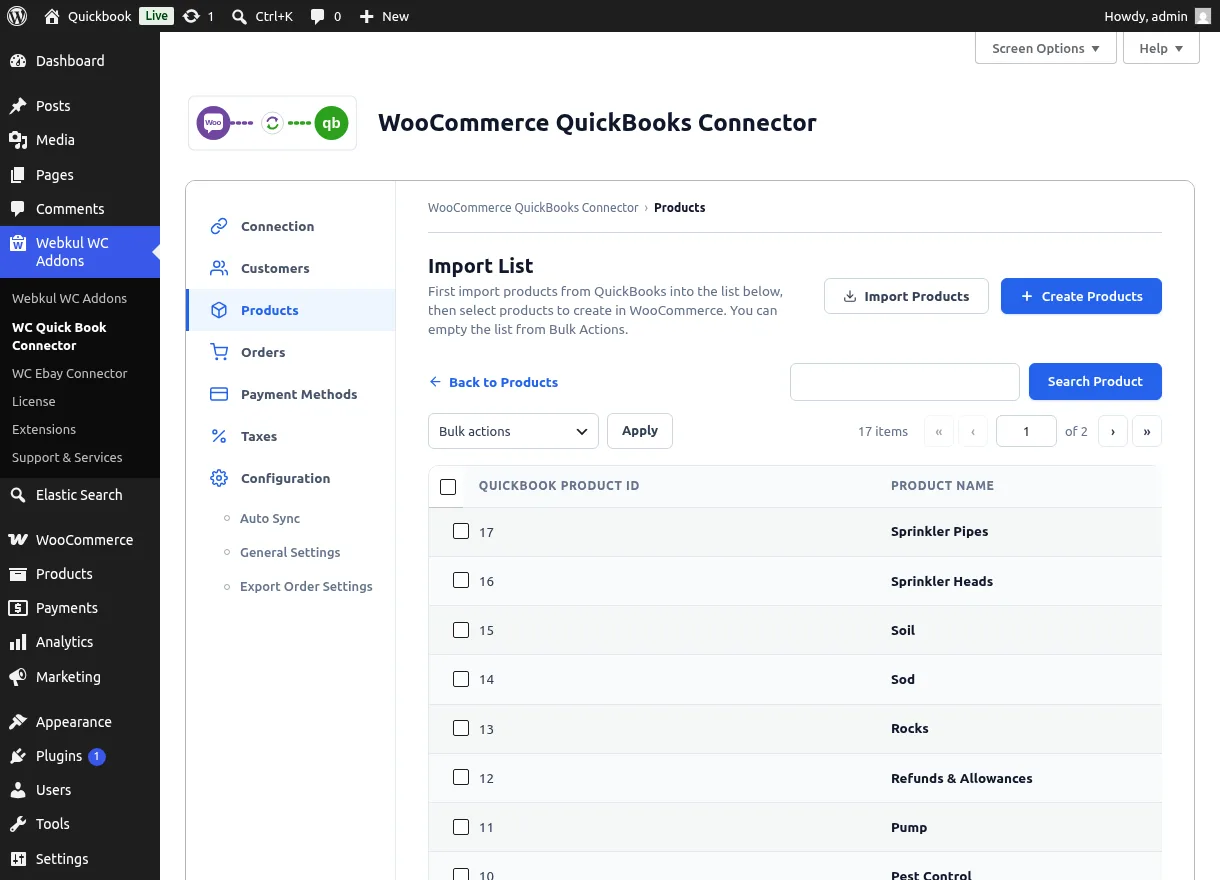Click the Tools wrench icon

coord(18,824)
